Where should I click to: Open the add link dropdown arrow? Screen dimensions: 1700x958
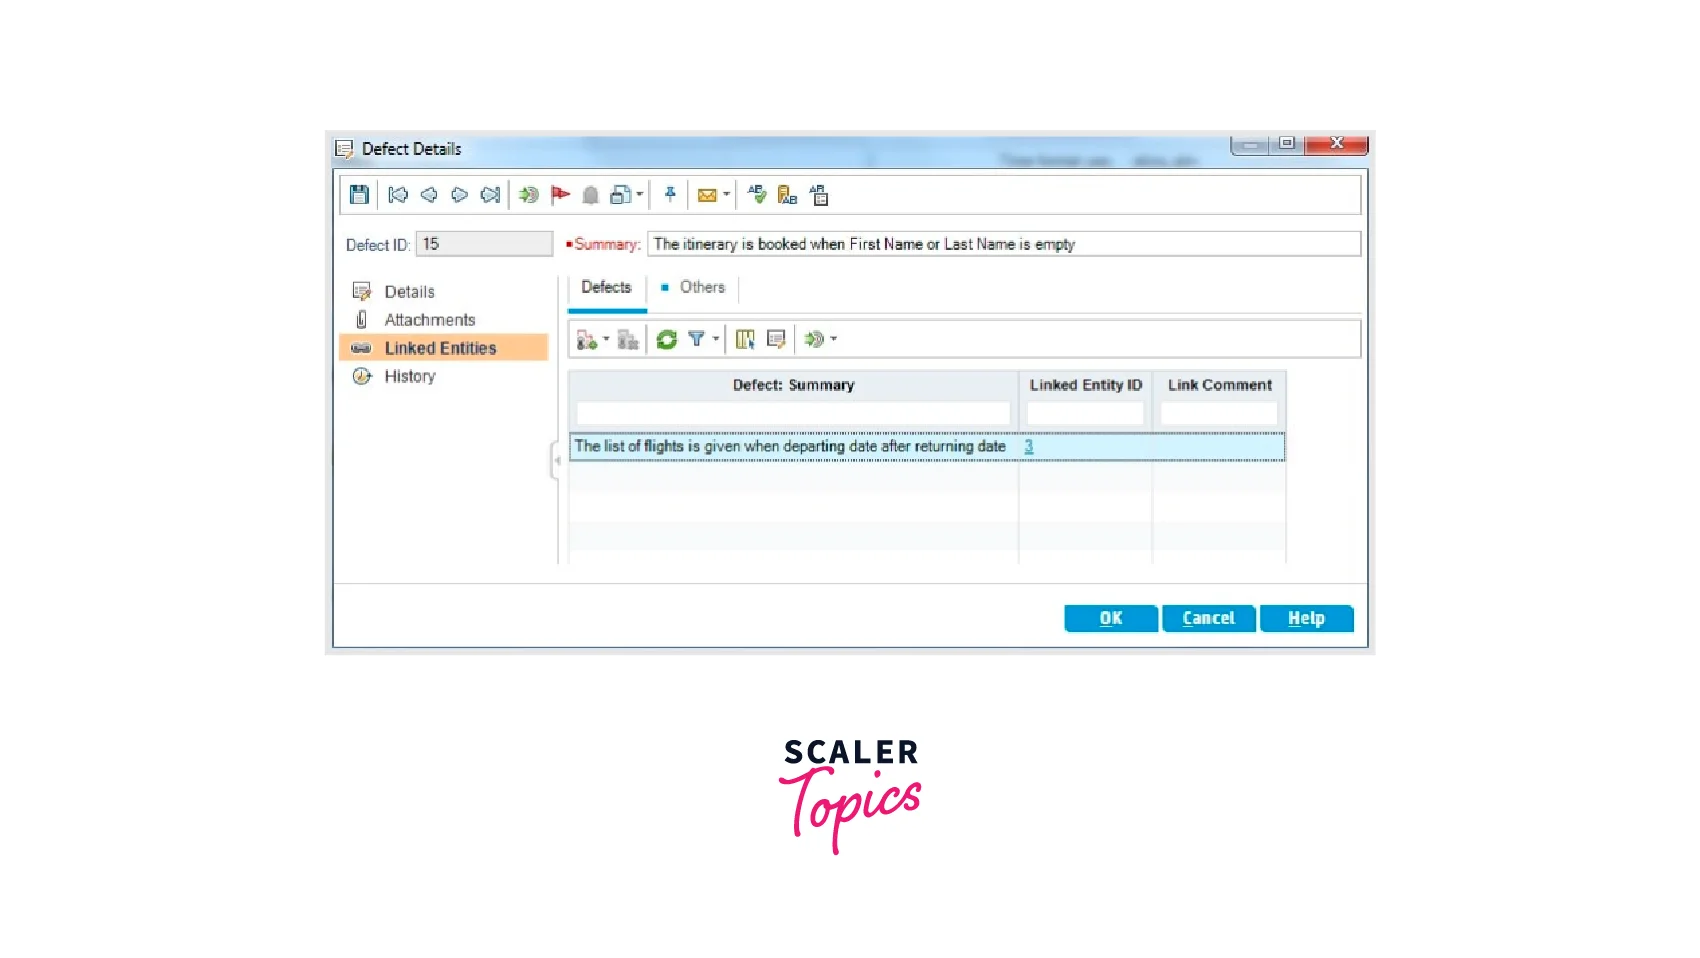pos(606,339)
